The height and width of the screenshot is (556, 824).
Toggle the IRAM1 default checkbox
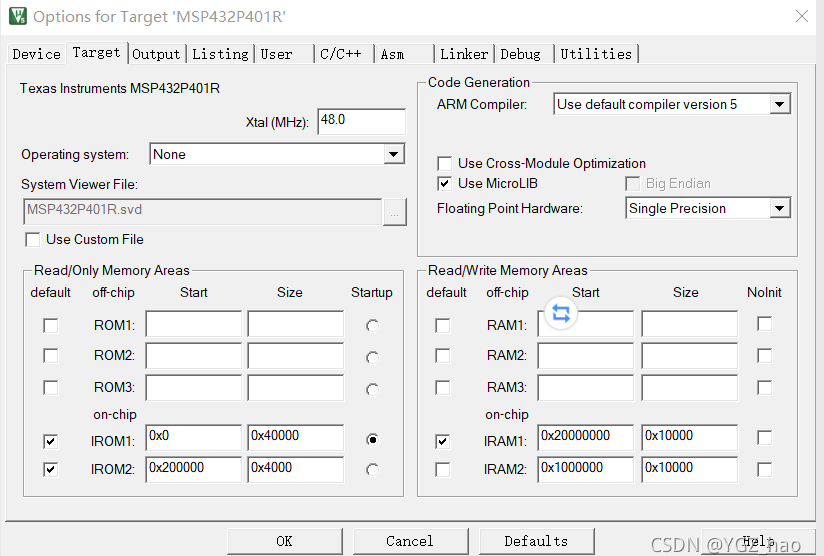[443, 441]
